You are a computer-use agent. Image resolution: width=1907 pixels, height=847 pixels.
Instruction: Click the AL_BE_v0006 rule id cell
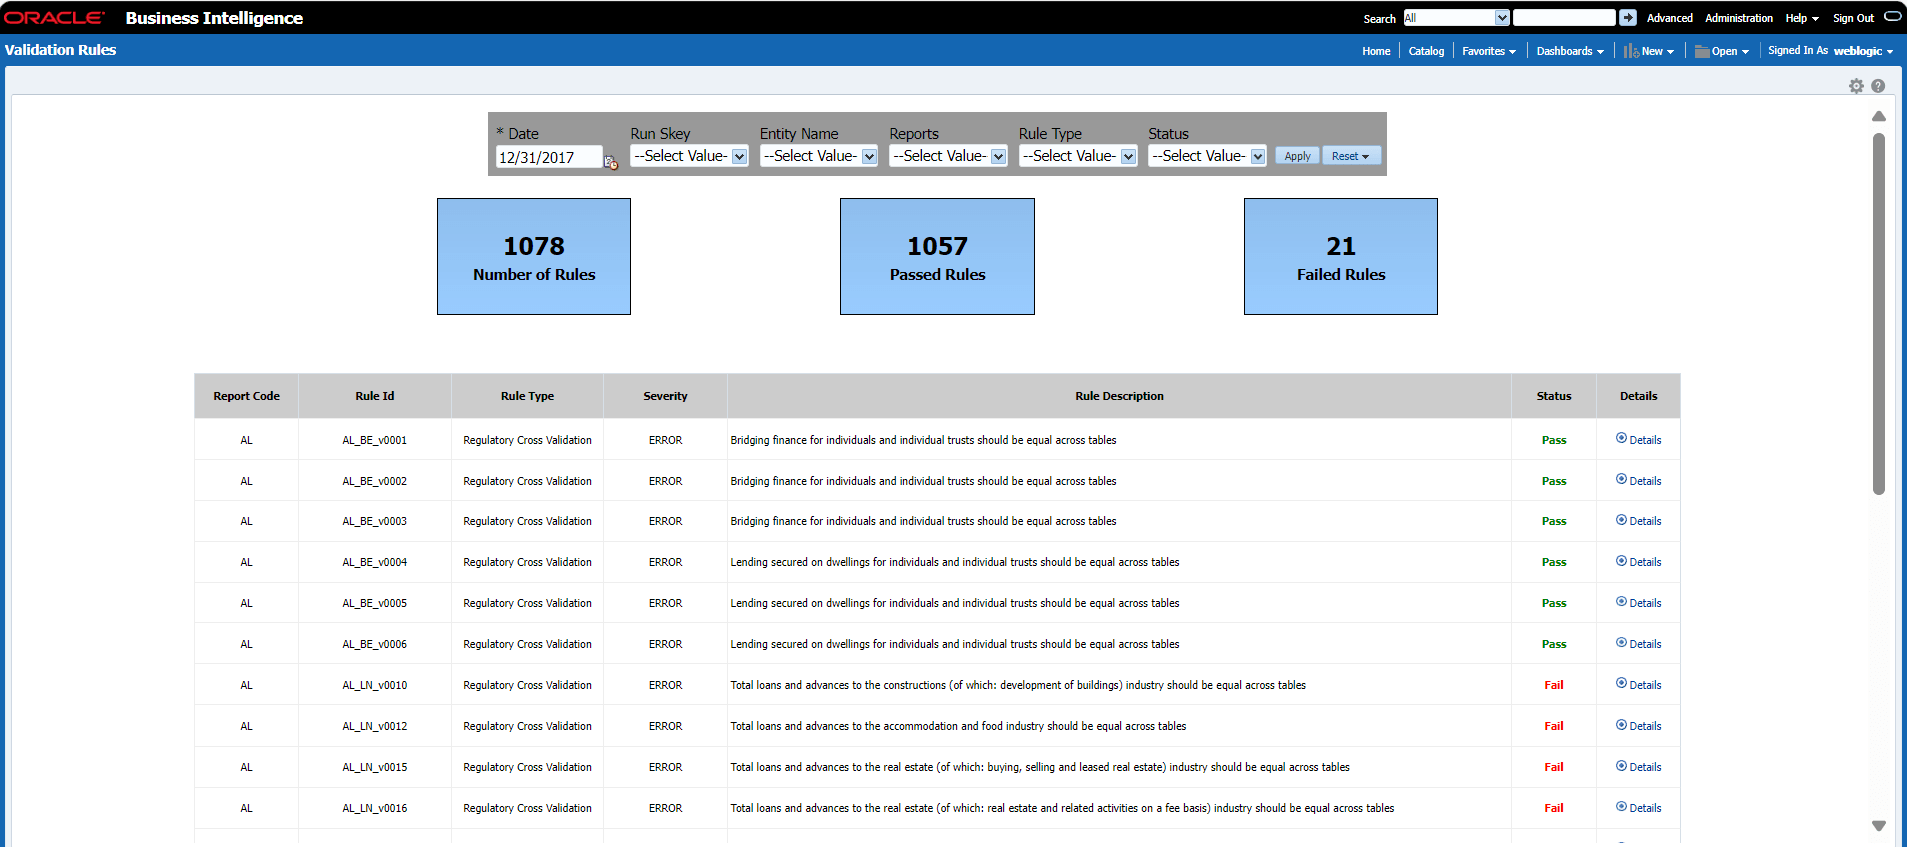point(375,644)
